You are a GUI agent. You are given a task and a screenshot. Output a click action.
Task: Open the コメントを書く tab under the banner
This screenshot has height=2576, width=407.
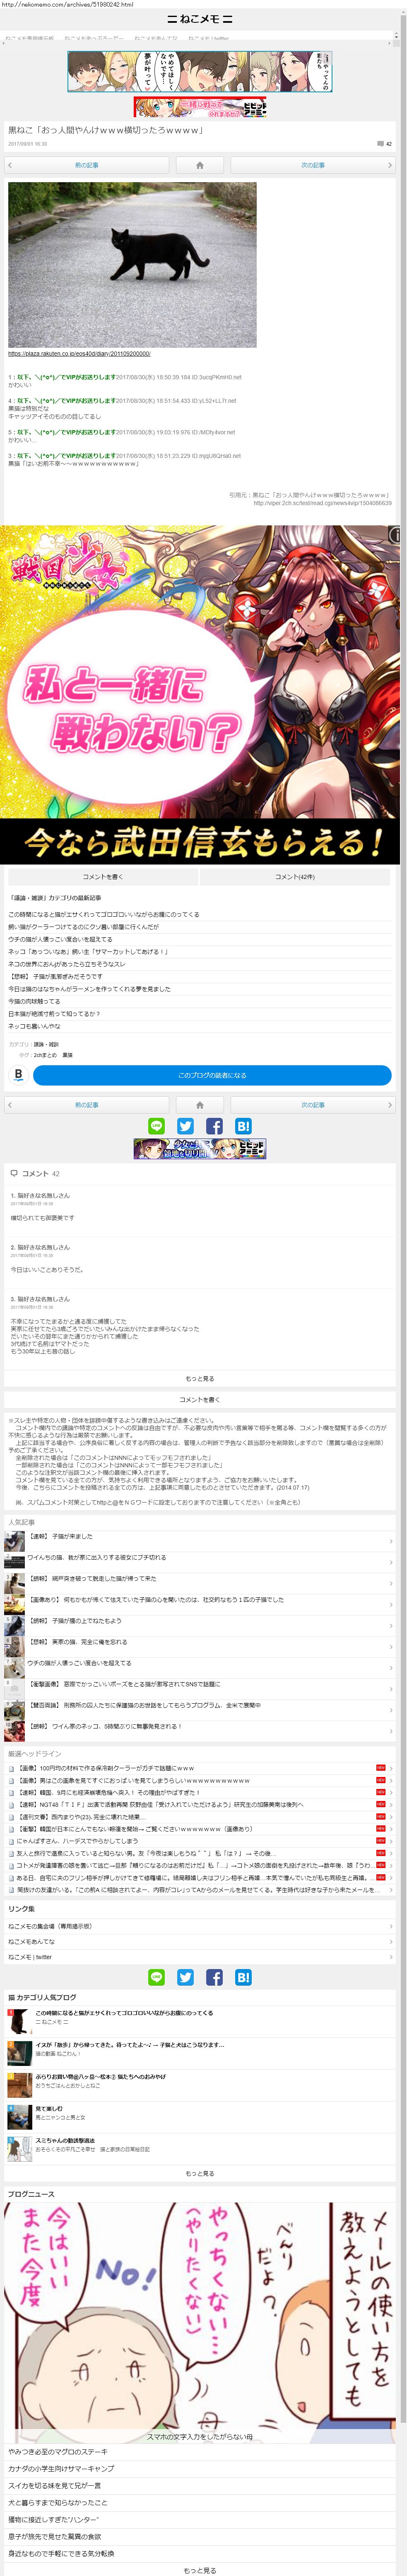click(x=102, y=877)
